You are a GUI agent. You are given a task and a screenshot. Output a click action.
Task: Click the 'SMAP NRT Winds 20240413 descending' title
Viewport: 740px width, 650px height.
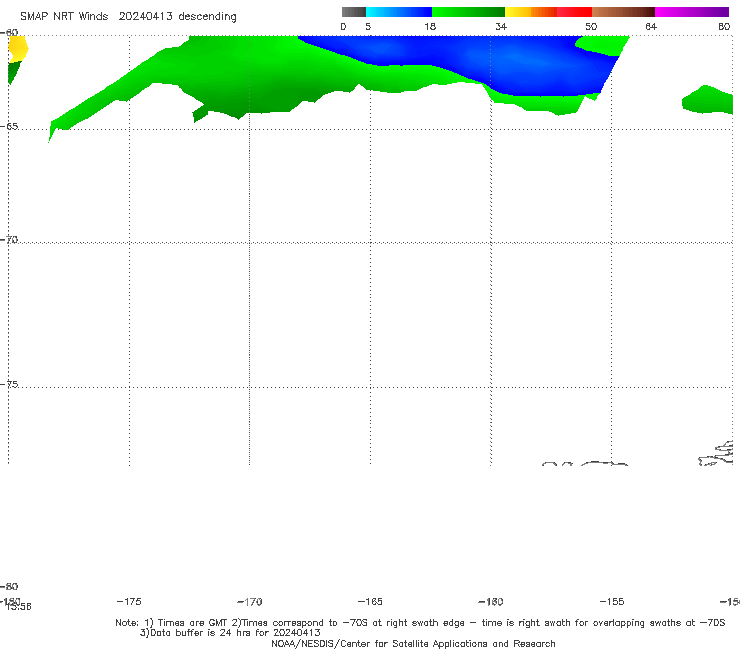[x=128, y=16]
